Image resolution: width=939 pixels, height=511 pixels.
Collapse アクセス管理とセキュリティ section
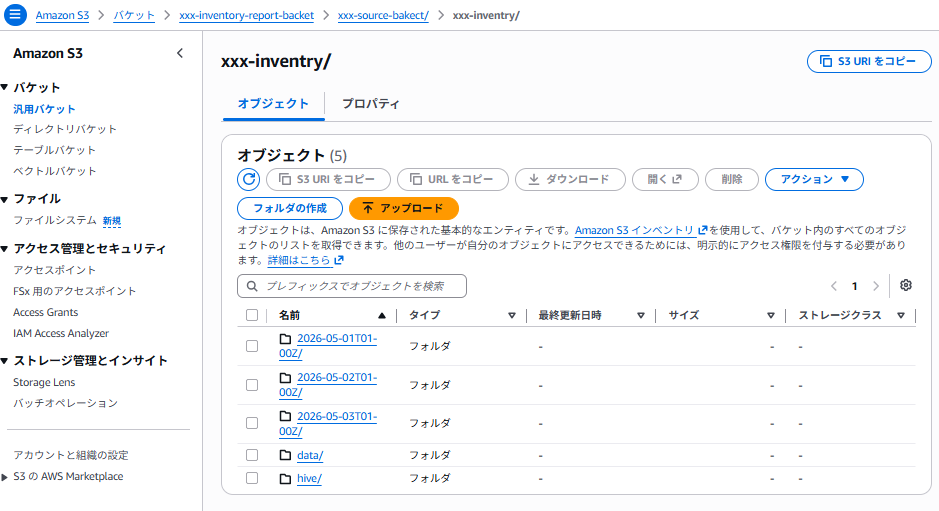[5, 249]
